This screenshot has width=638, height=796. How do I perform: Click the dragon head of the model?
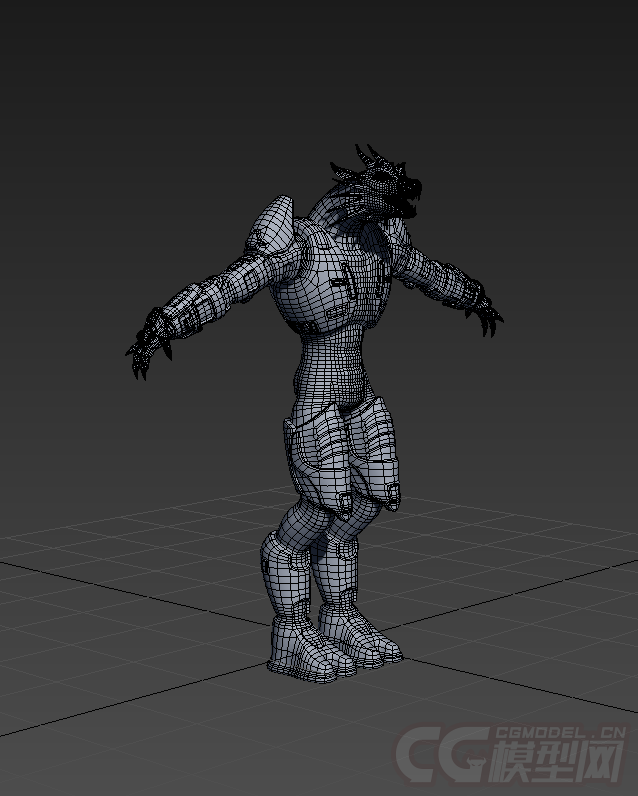(x=385, y=187)
